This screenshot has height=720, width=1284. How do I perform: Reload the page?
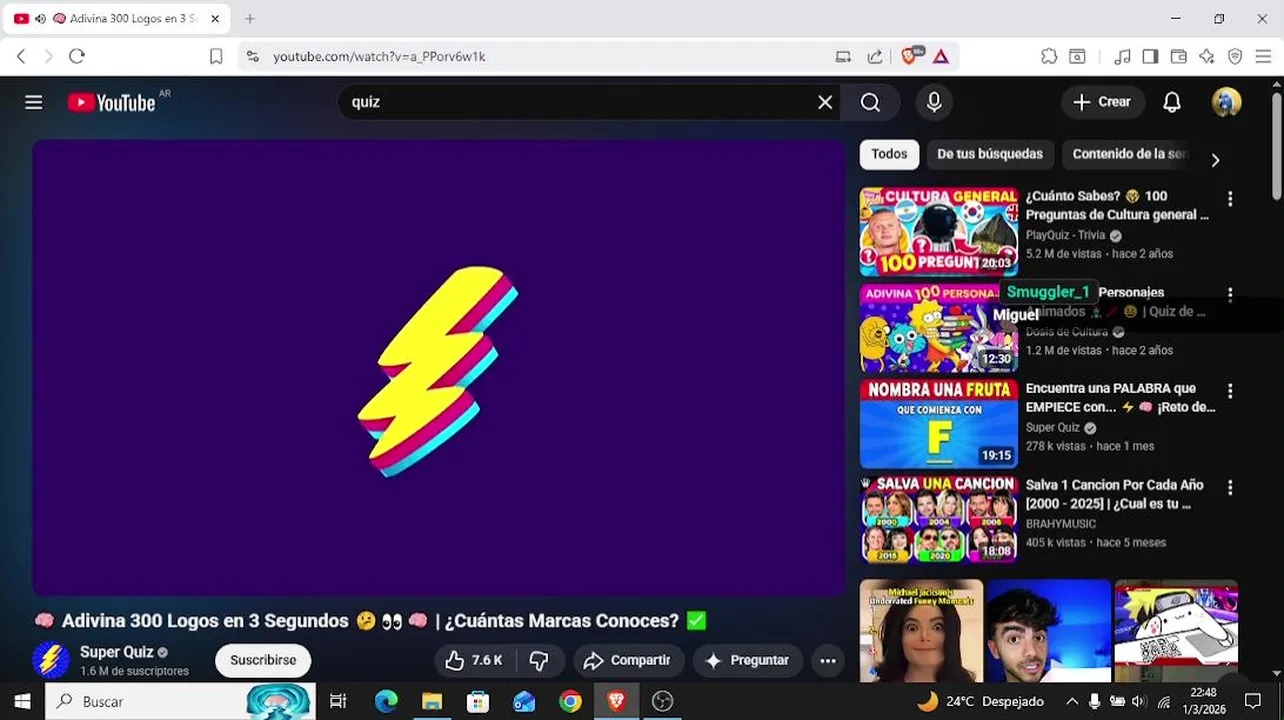point(77,56)
